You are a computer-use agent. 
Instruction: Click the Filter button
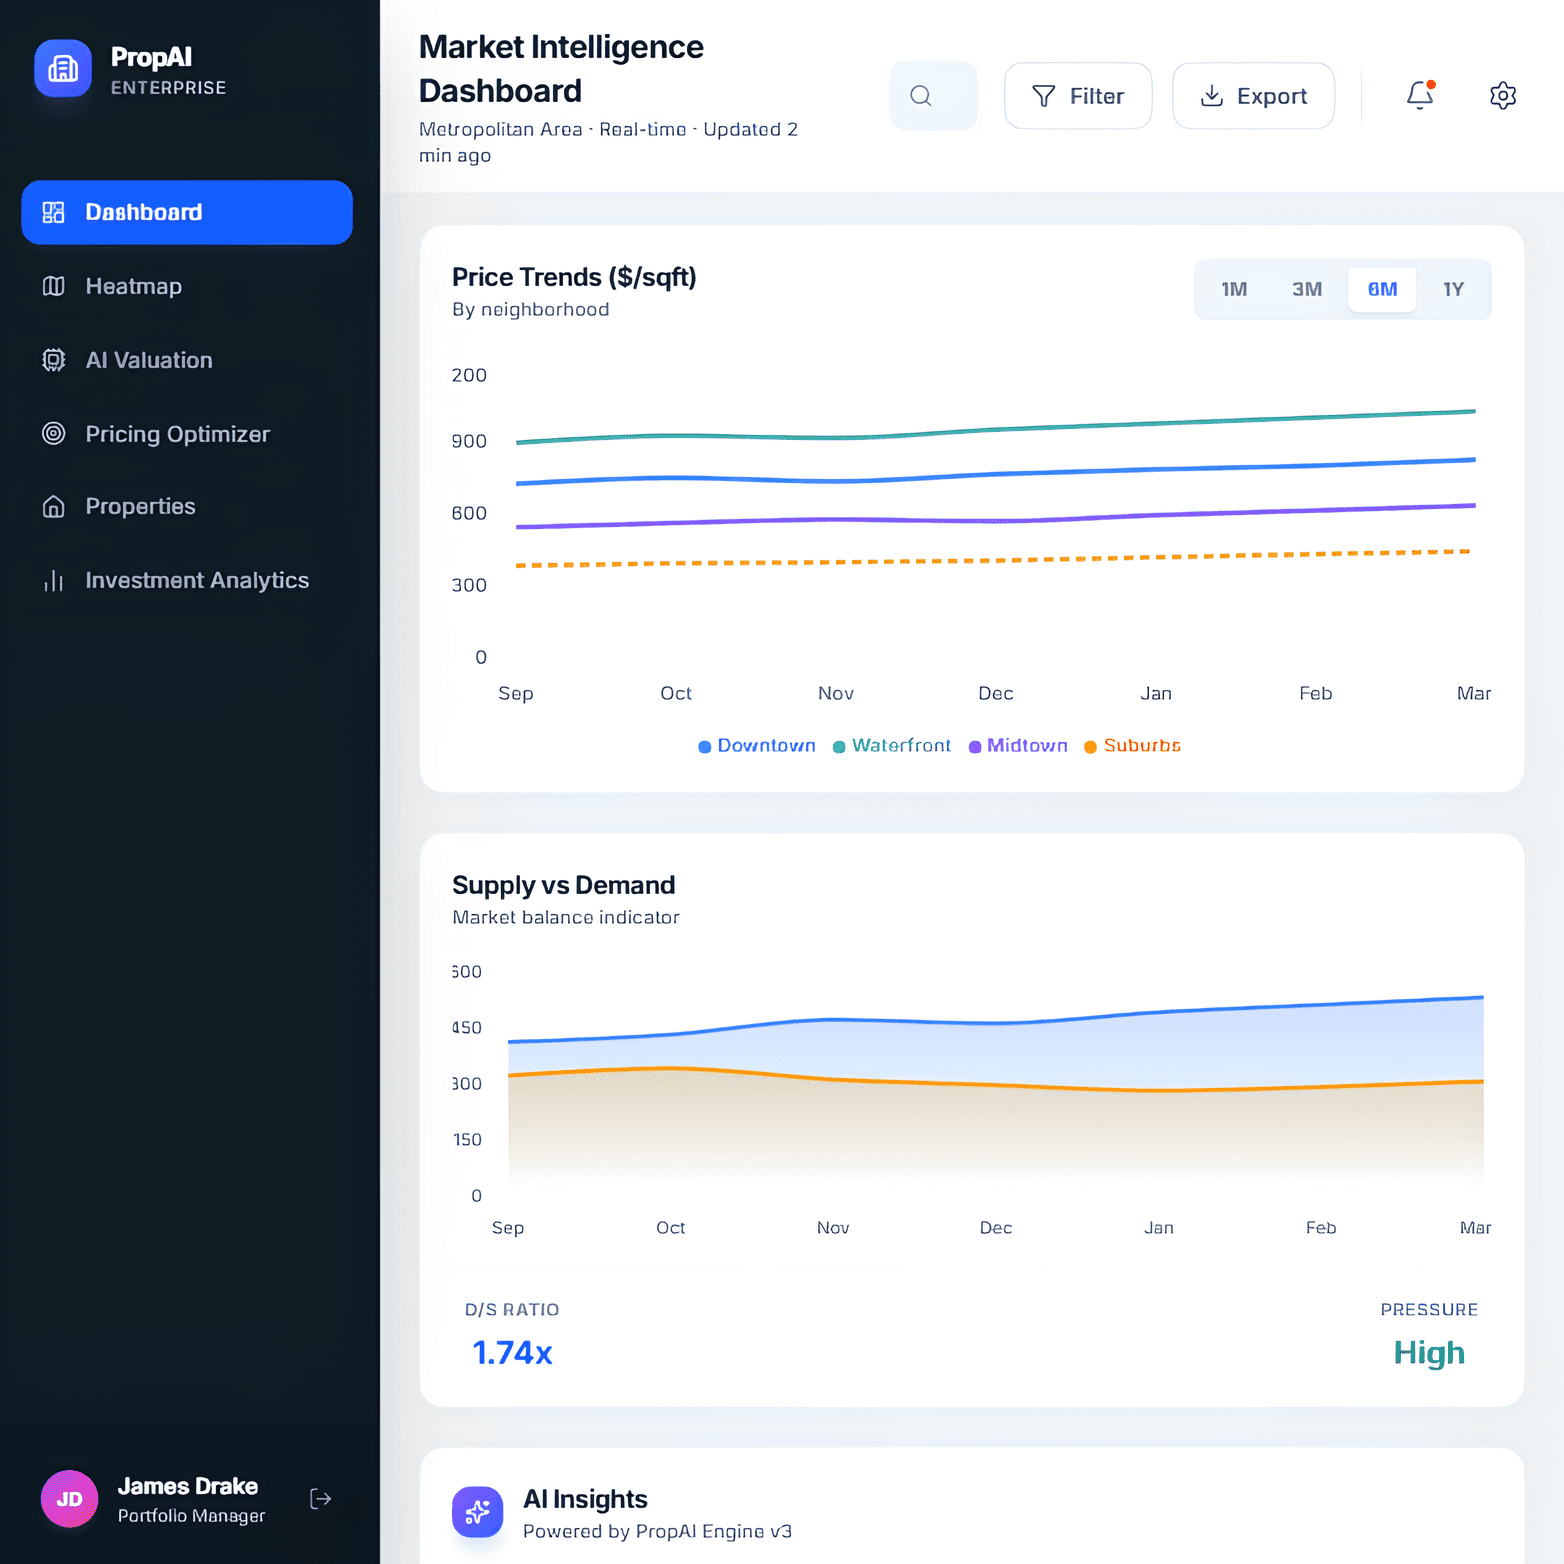click(1077, 96)
